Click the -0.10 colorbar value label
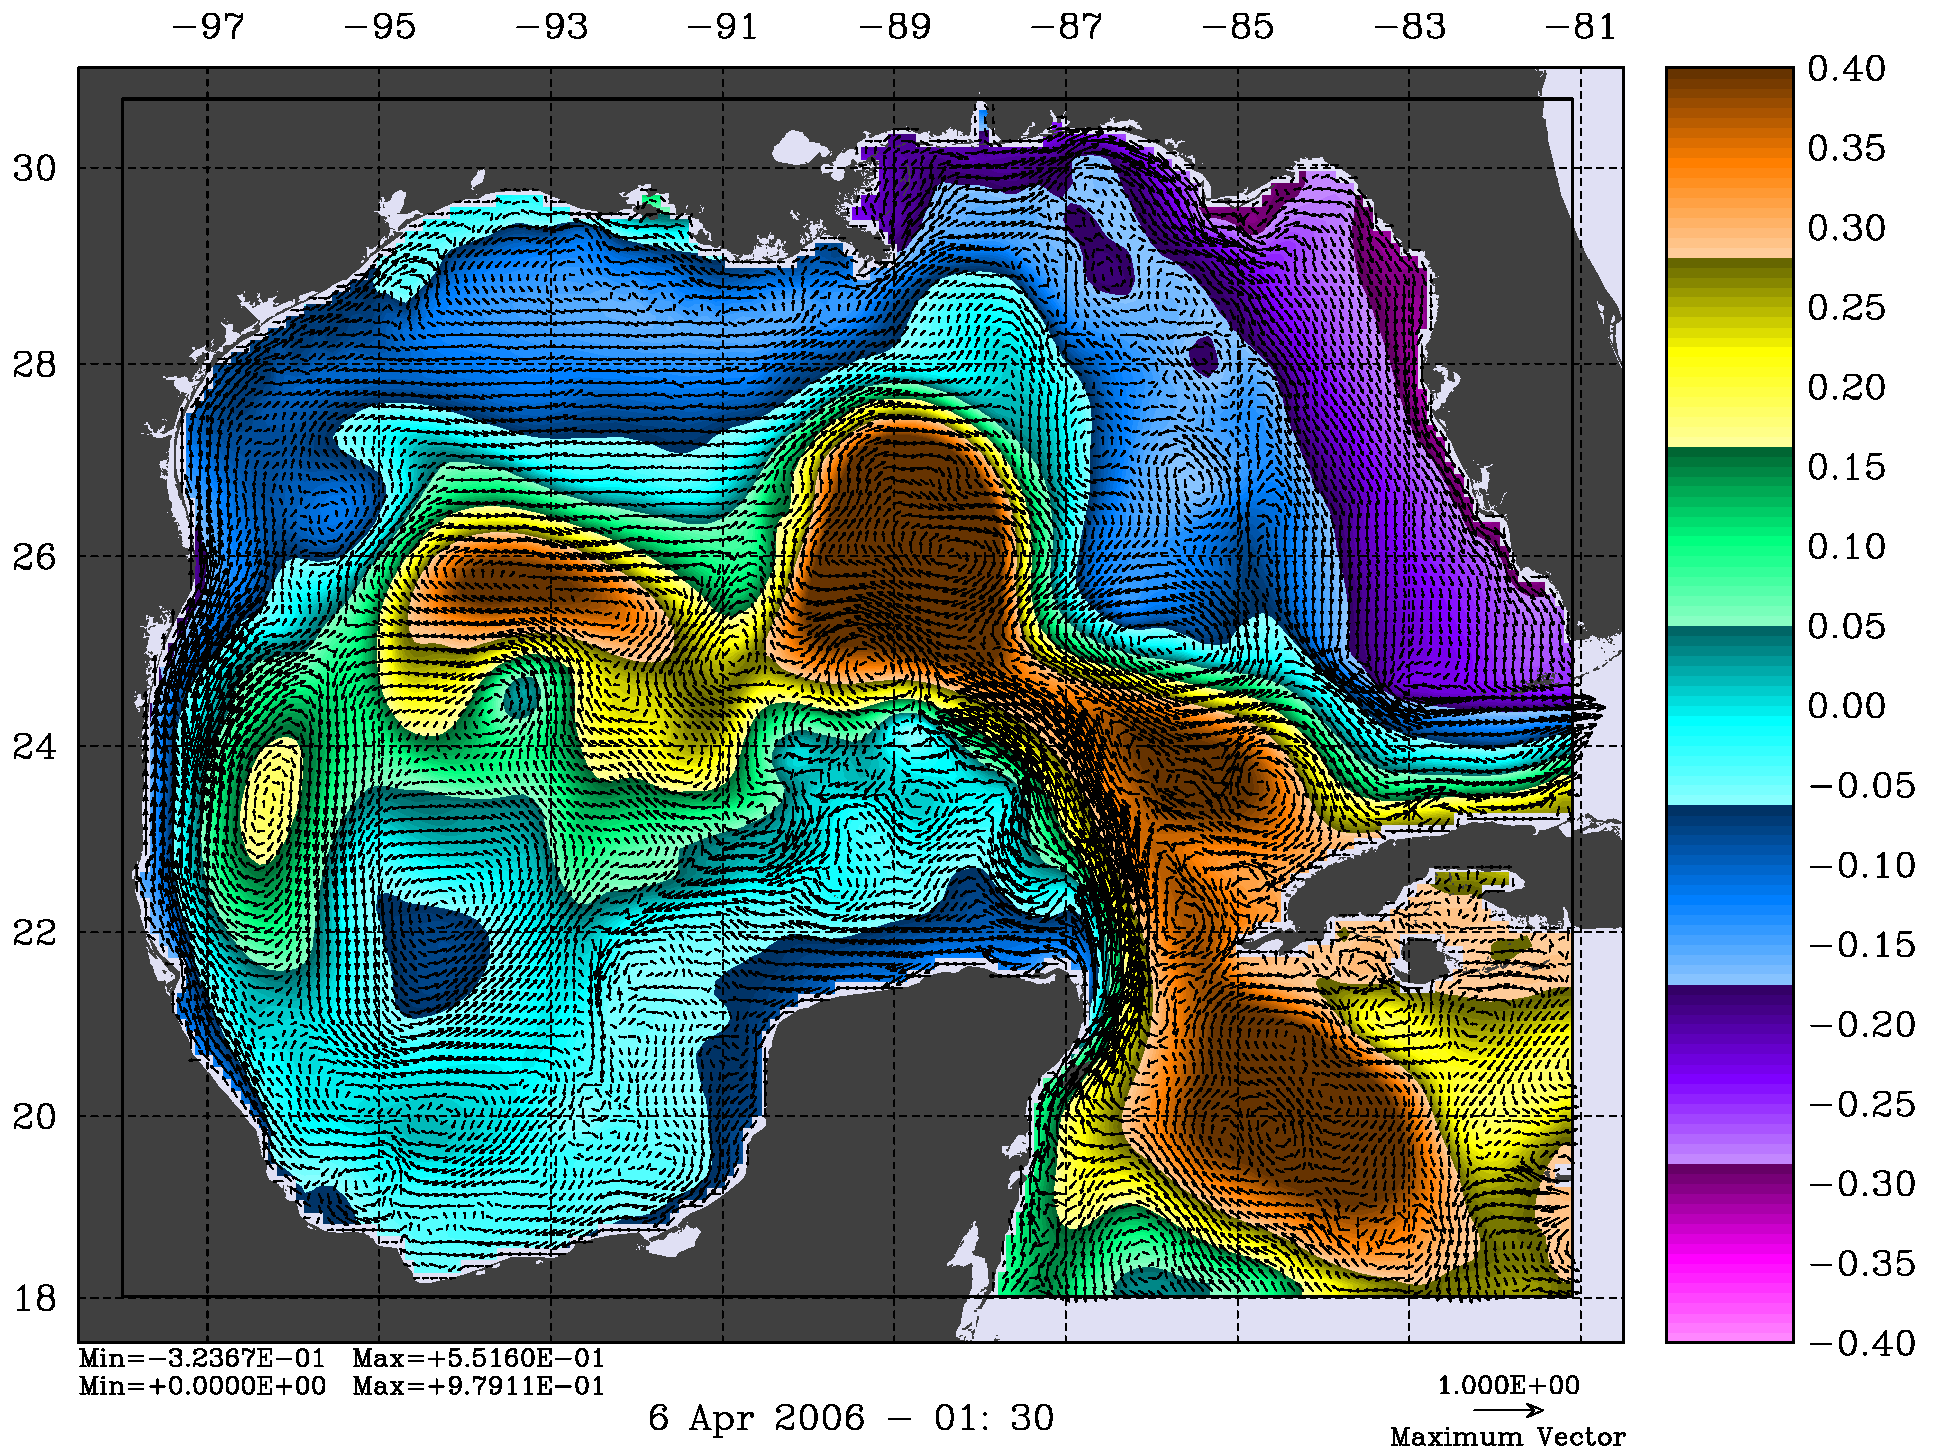The width and height of the screenshot is (1934, 1450). point(1862,865)
